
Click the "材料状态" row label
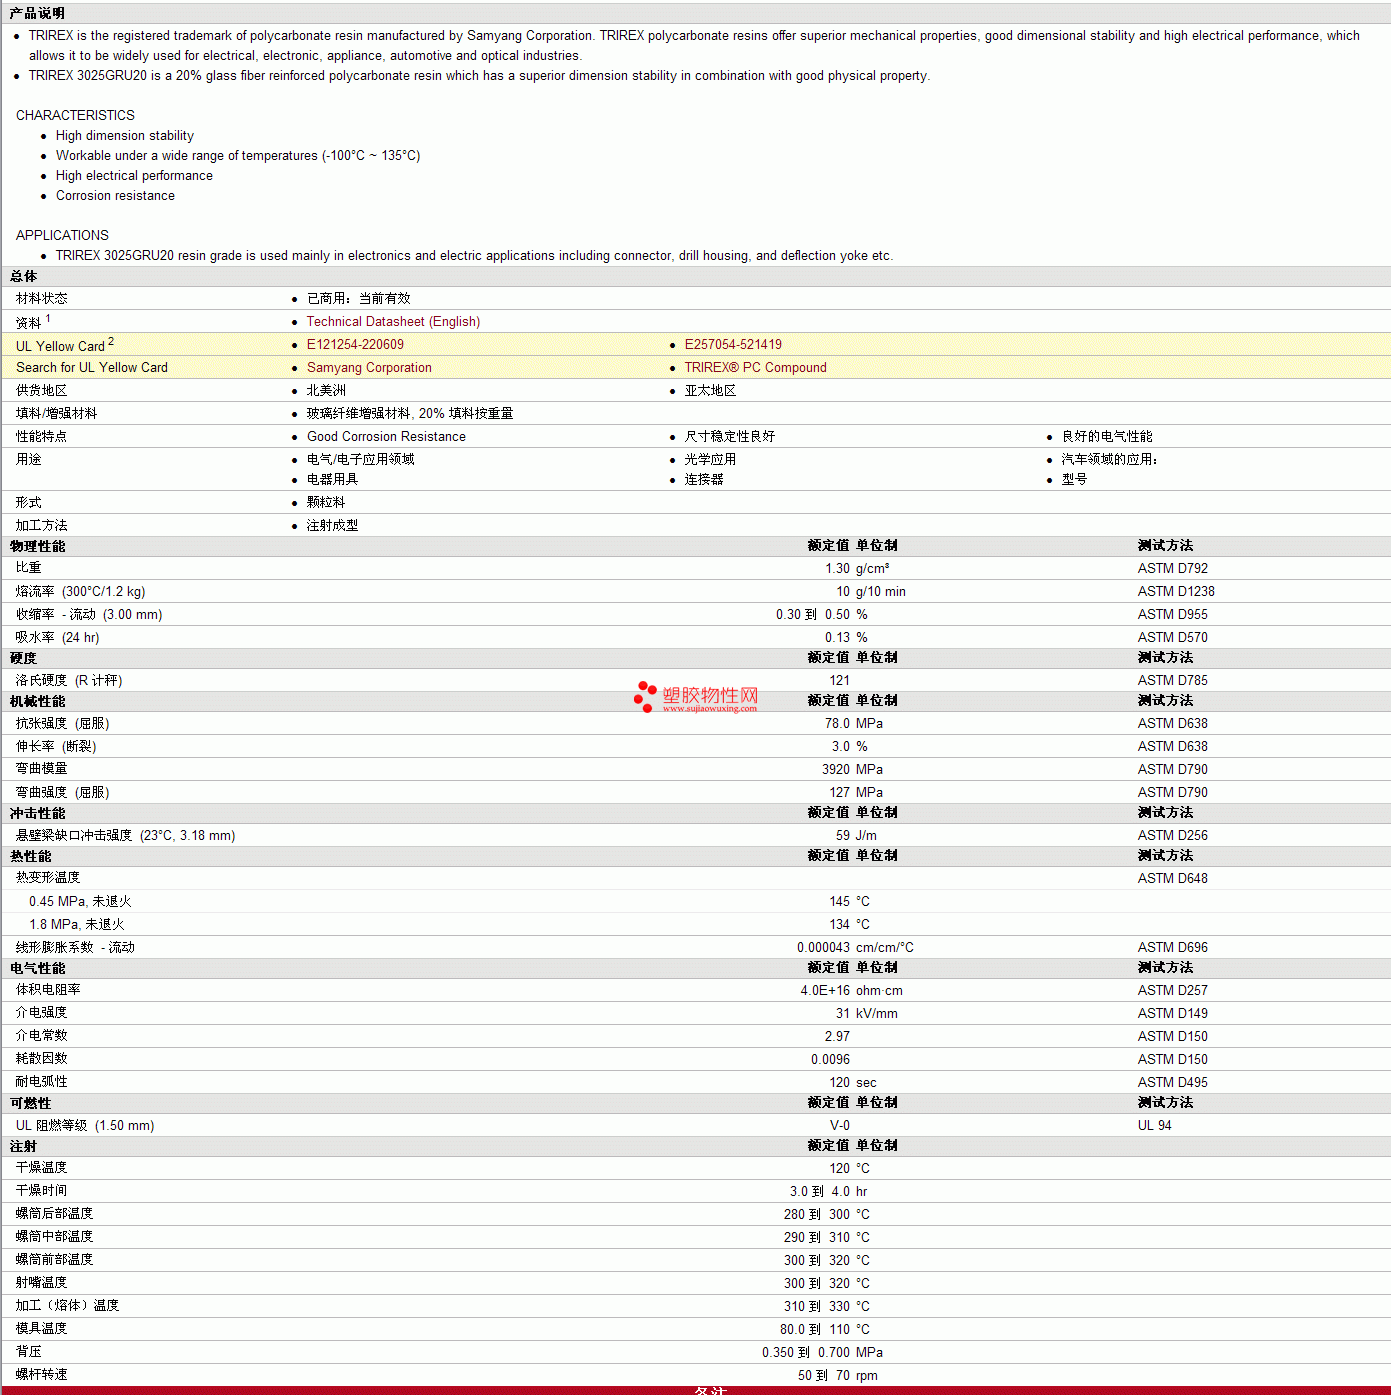42,299
